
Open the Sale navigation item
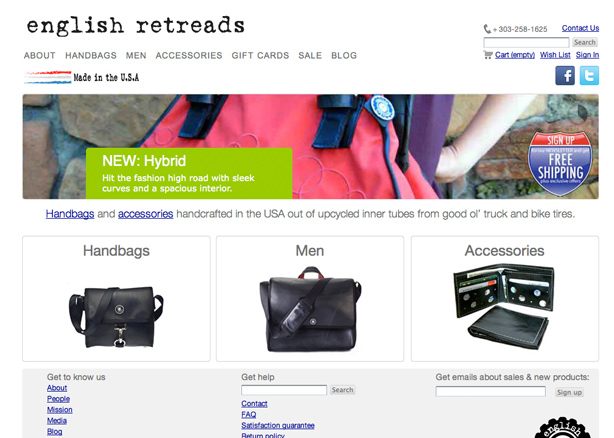coord(310,56)
